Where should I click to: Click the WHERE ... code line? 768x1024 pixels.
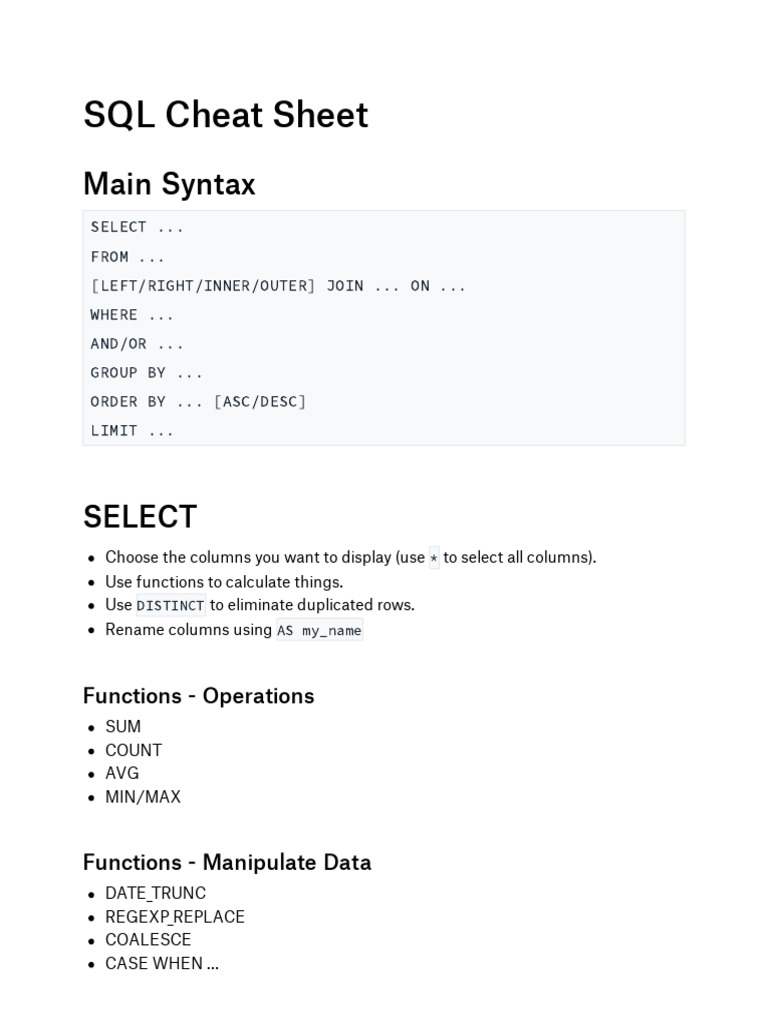132,315
